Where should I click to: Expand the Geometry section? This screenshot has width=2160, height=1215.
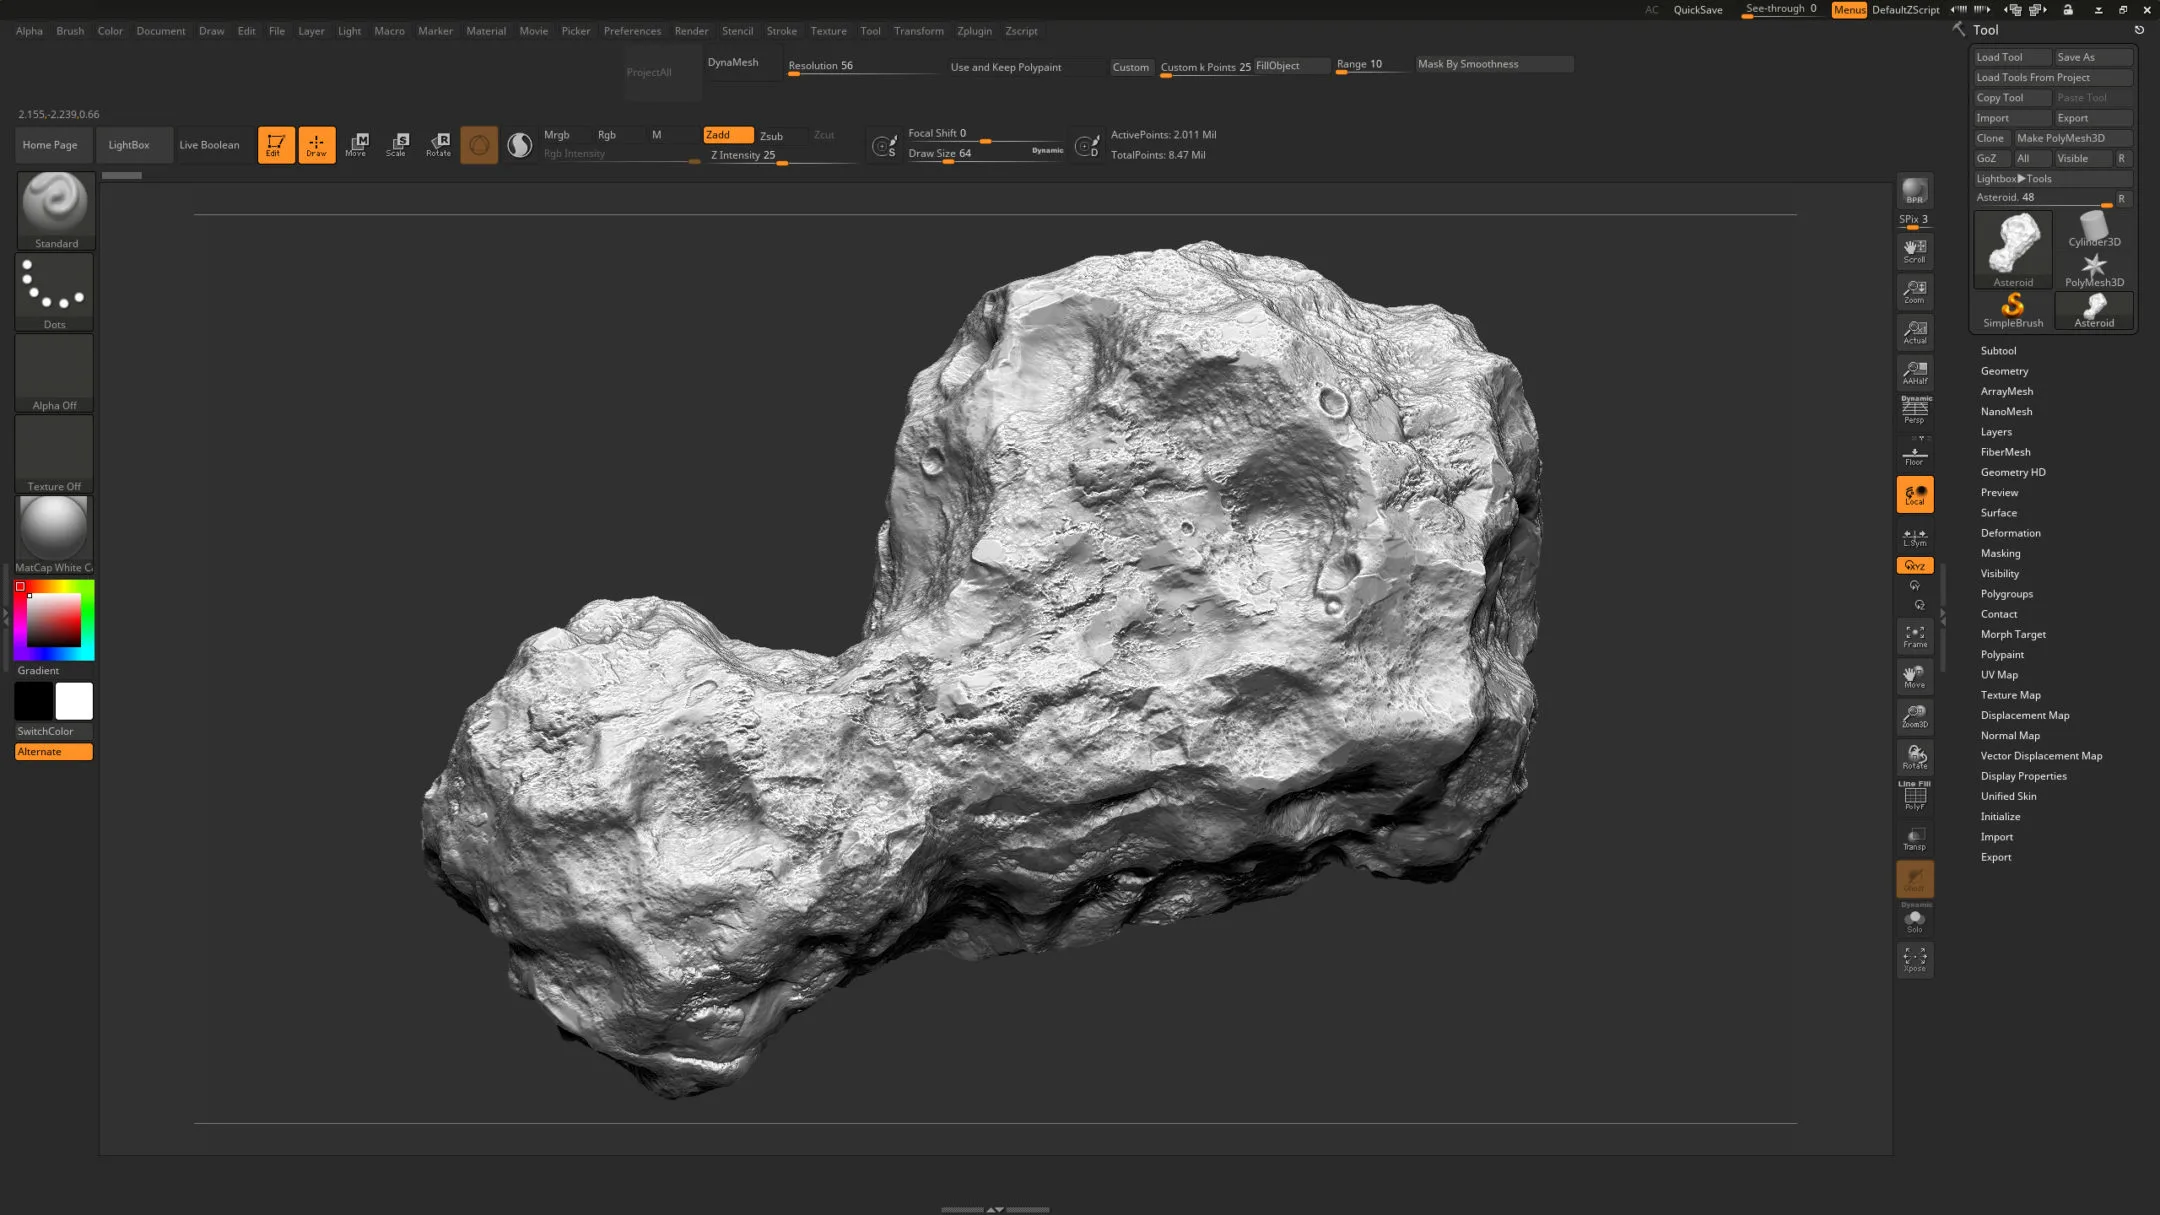2004,371
